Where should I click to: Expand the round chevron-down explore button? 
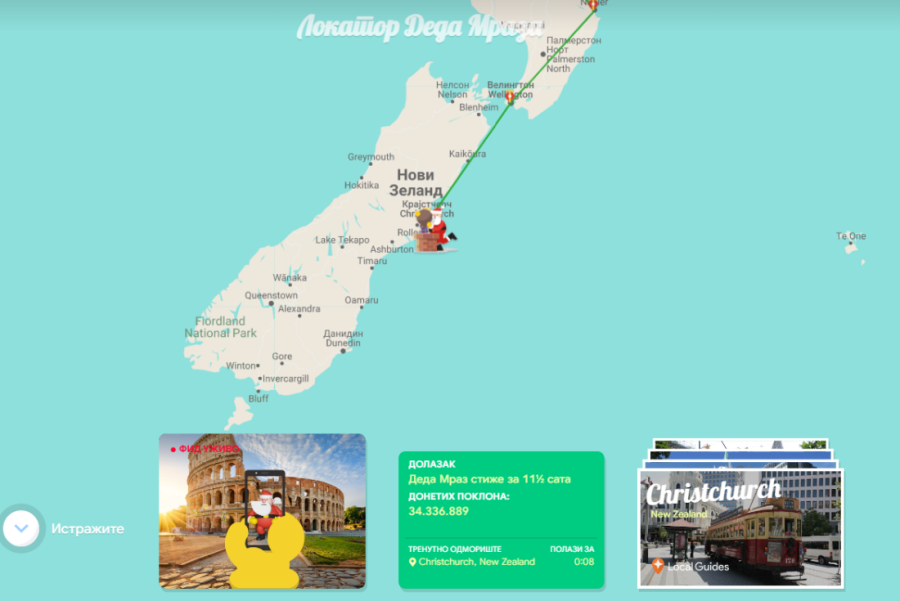[21, 528]
